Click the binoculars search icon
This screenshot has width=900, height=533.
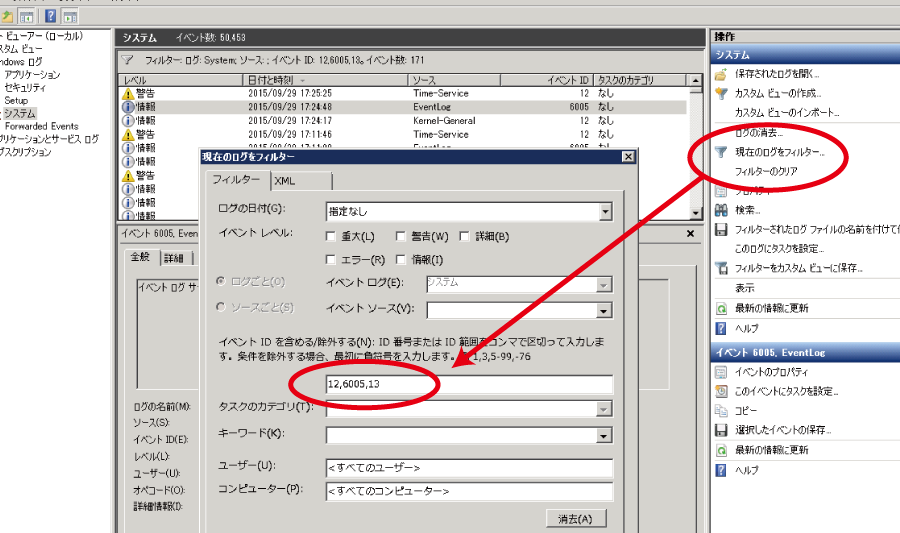click(x=721, y=210)
